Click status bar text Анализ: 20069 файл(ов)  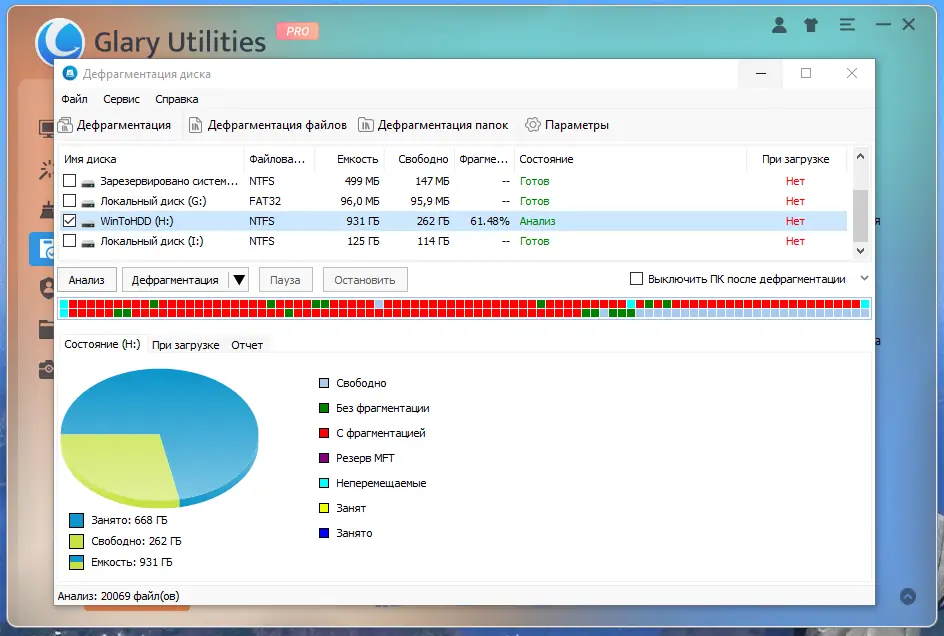tap(119, 596)
